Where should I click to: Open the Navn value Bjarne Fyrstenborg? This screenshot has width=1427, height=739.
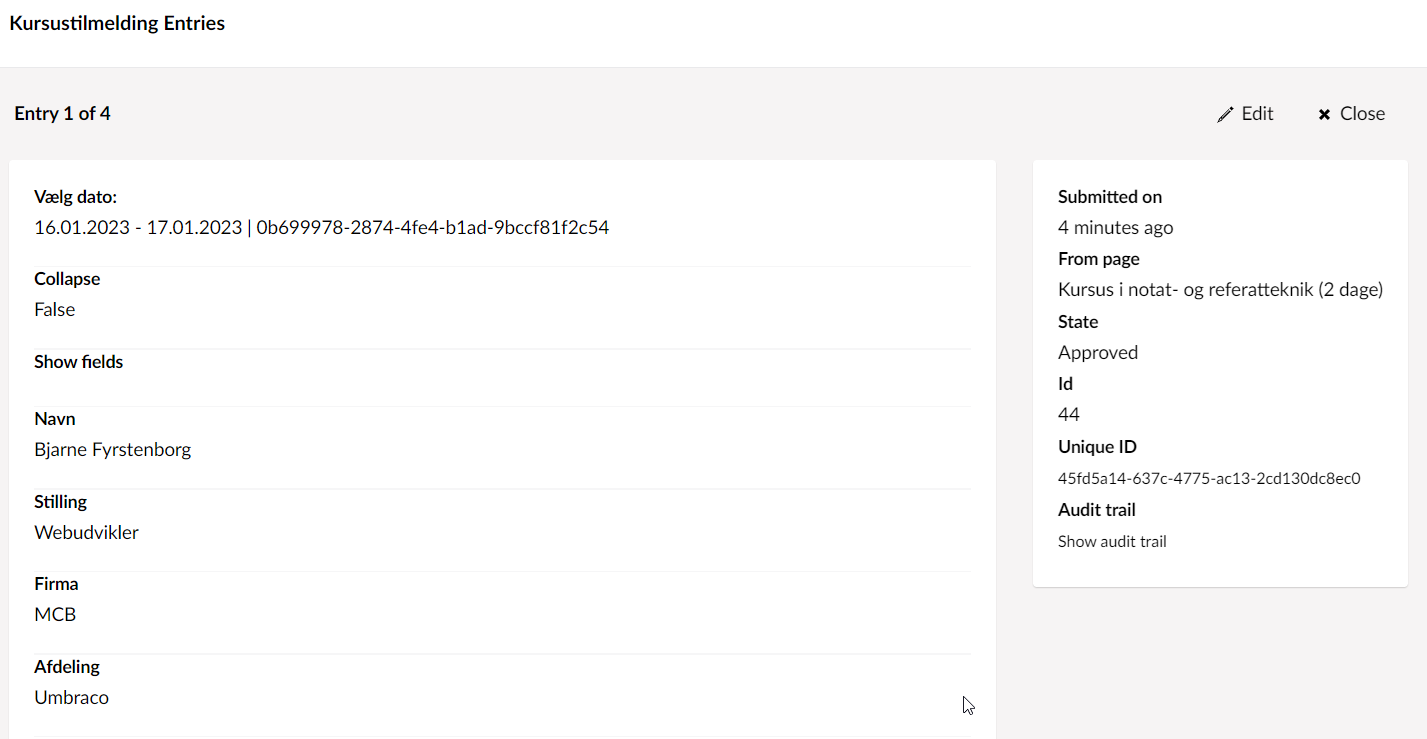tap(112, 449)
